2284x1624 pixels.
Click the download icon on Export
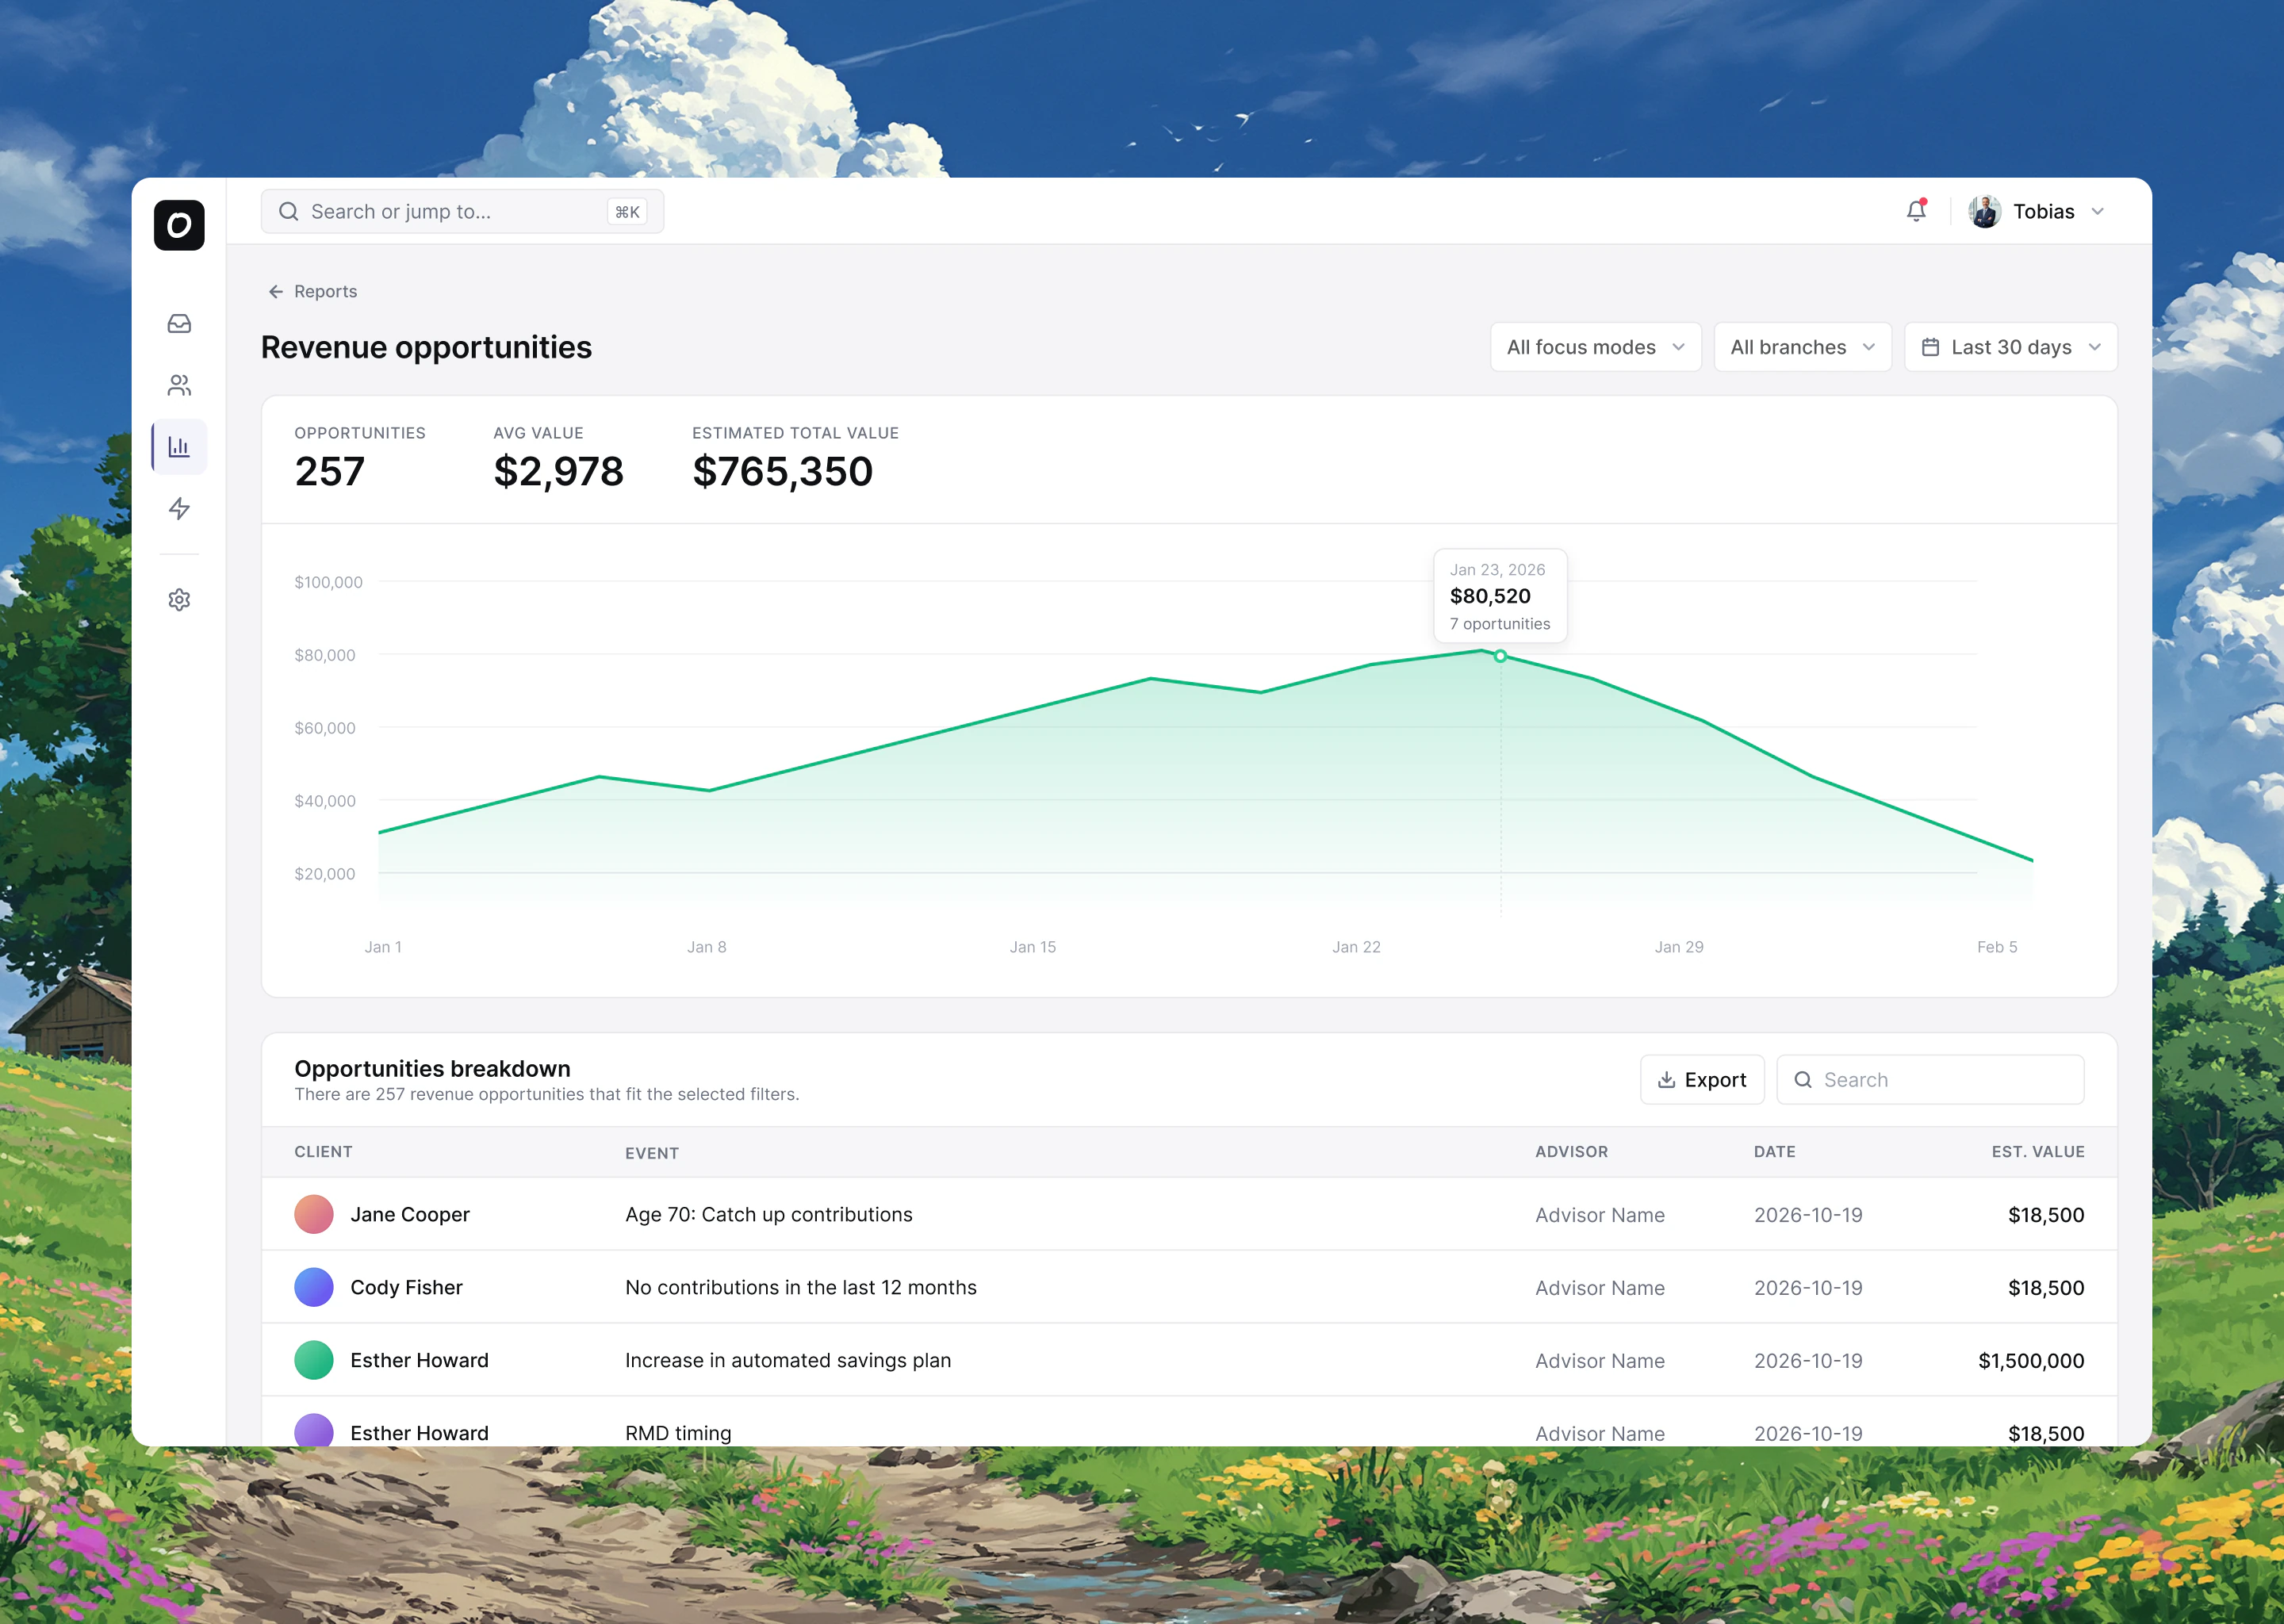[x=1666, y=1080]
